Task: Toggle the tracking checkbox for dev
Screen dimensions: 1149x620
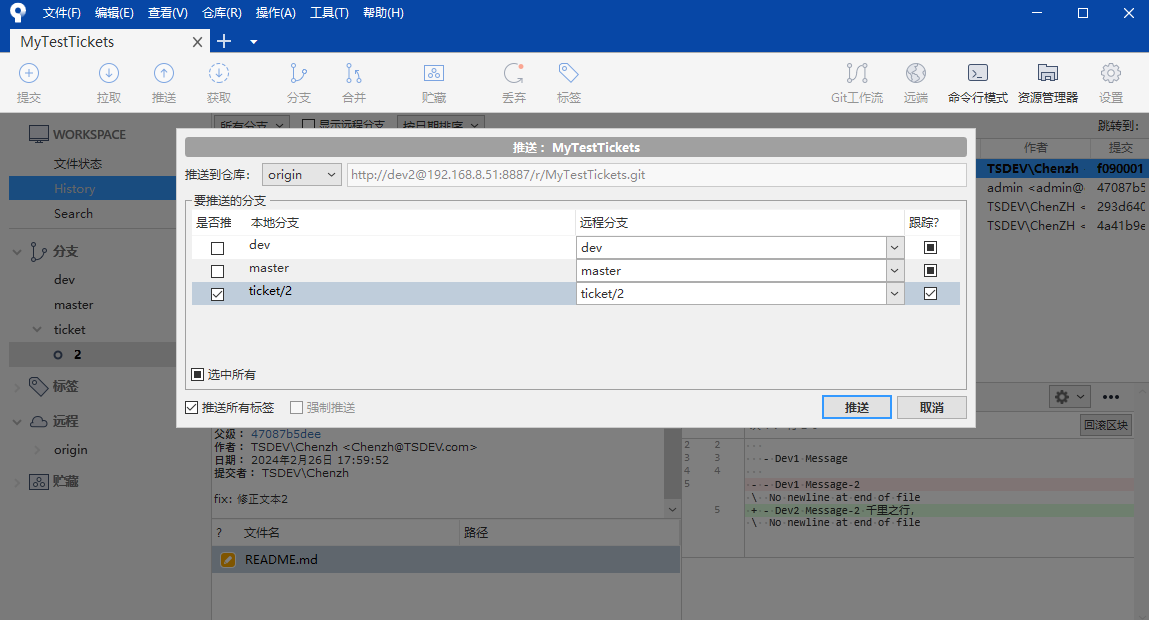Action: (931, 248)
